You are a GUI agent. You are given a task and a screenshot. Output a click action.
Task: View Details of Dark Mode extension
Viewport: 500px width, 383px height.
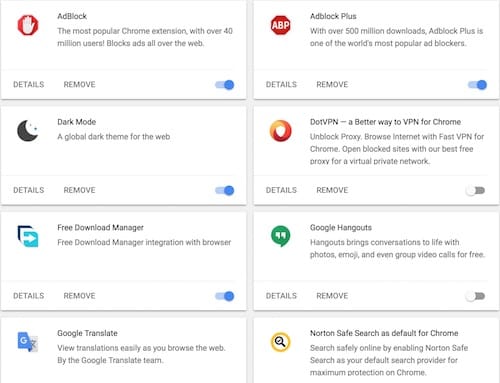[x=29, y=190]
